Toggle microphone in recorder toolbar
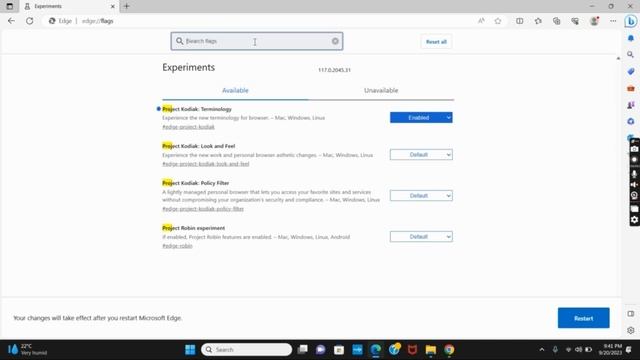This screenshot has height=360, width=640. click(634, 173)
